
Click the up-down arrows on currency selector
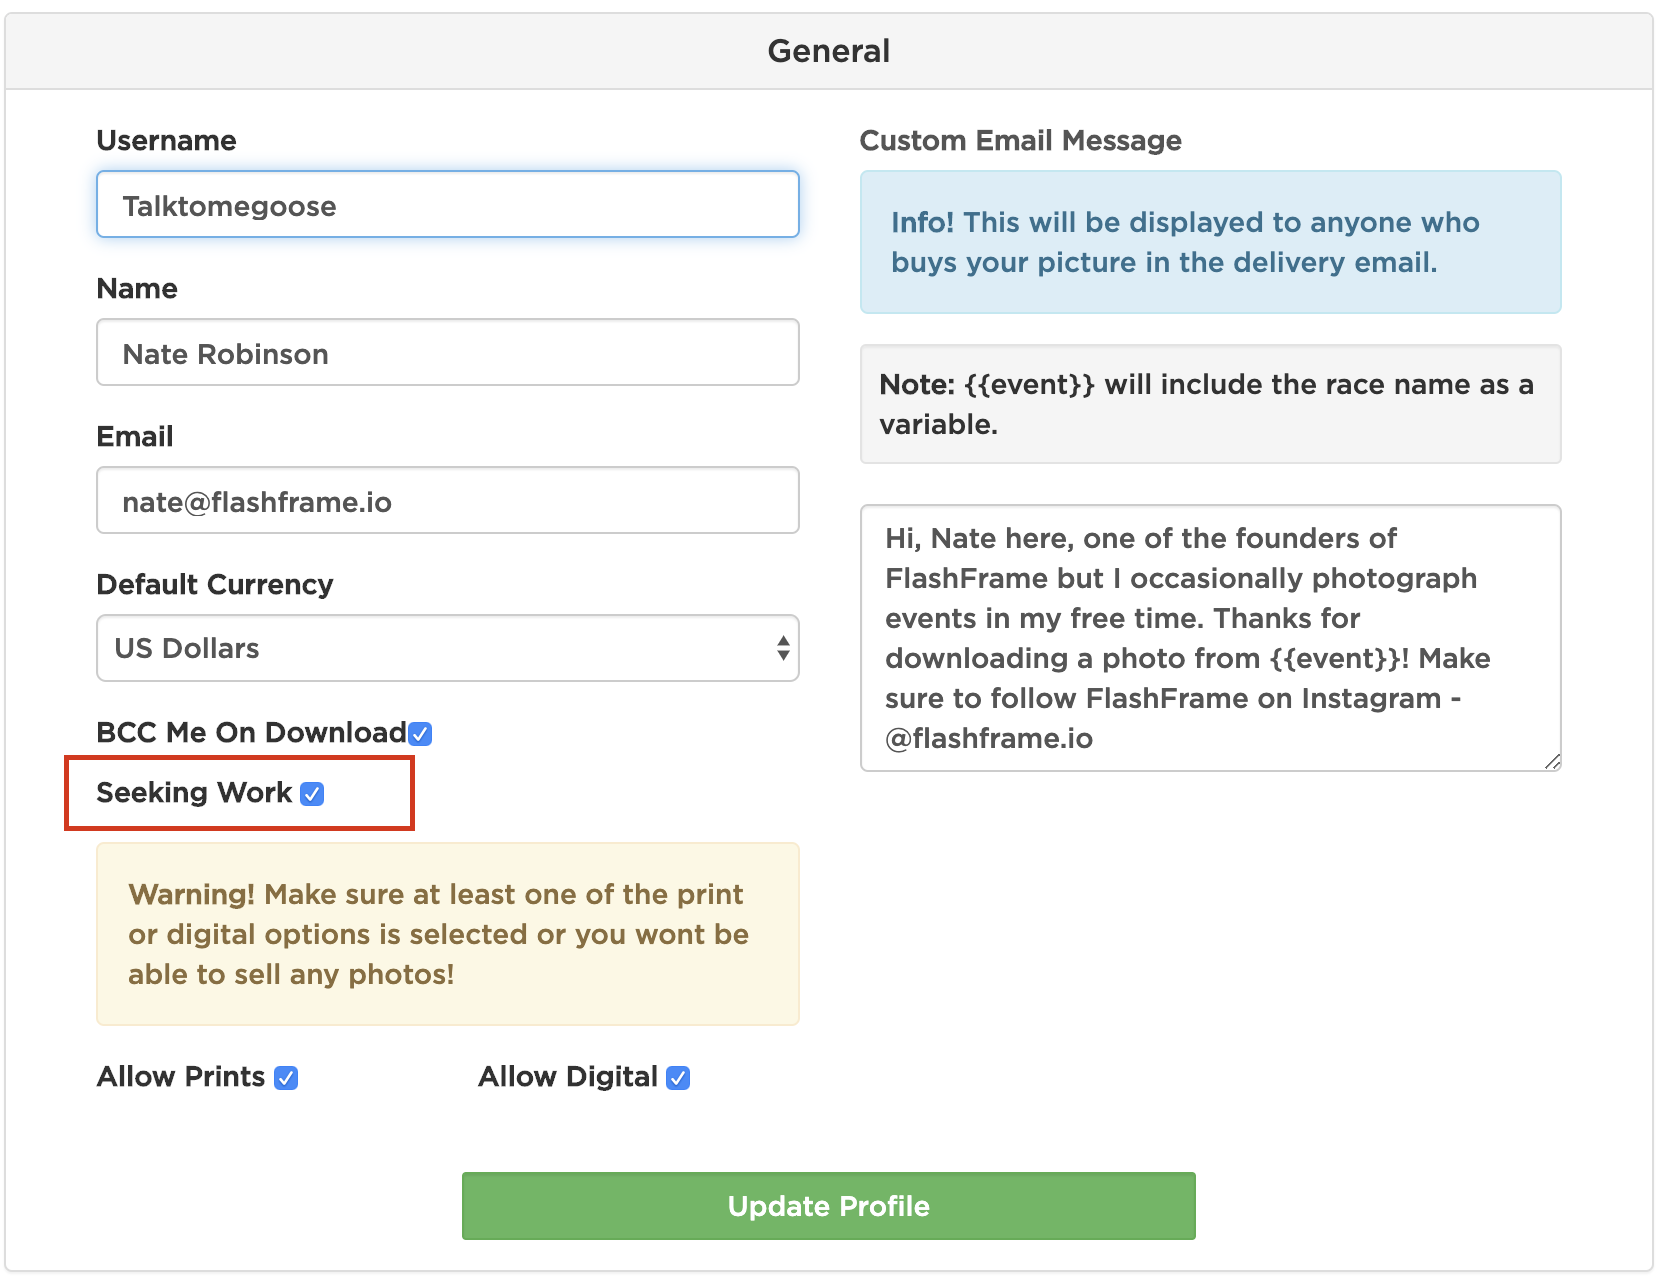pyautogui.click(x=783, y=648)
